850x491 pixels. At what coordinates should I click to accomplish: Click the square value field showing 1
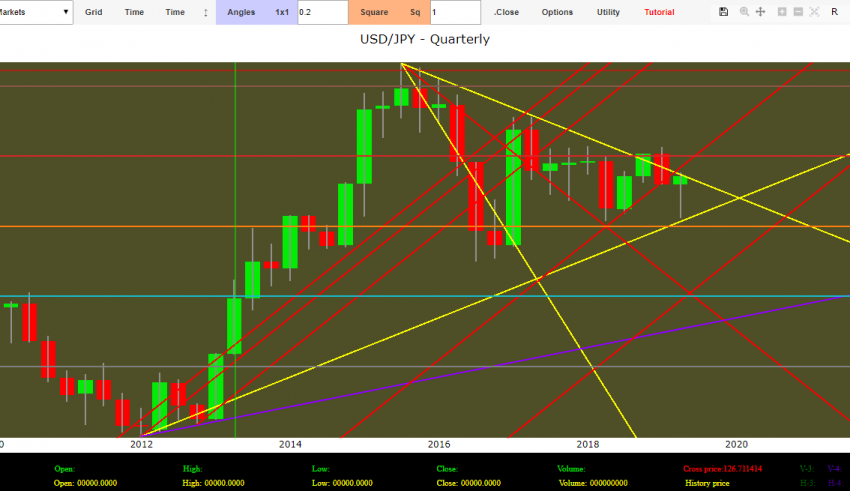(455, 12)
